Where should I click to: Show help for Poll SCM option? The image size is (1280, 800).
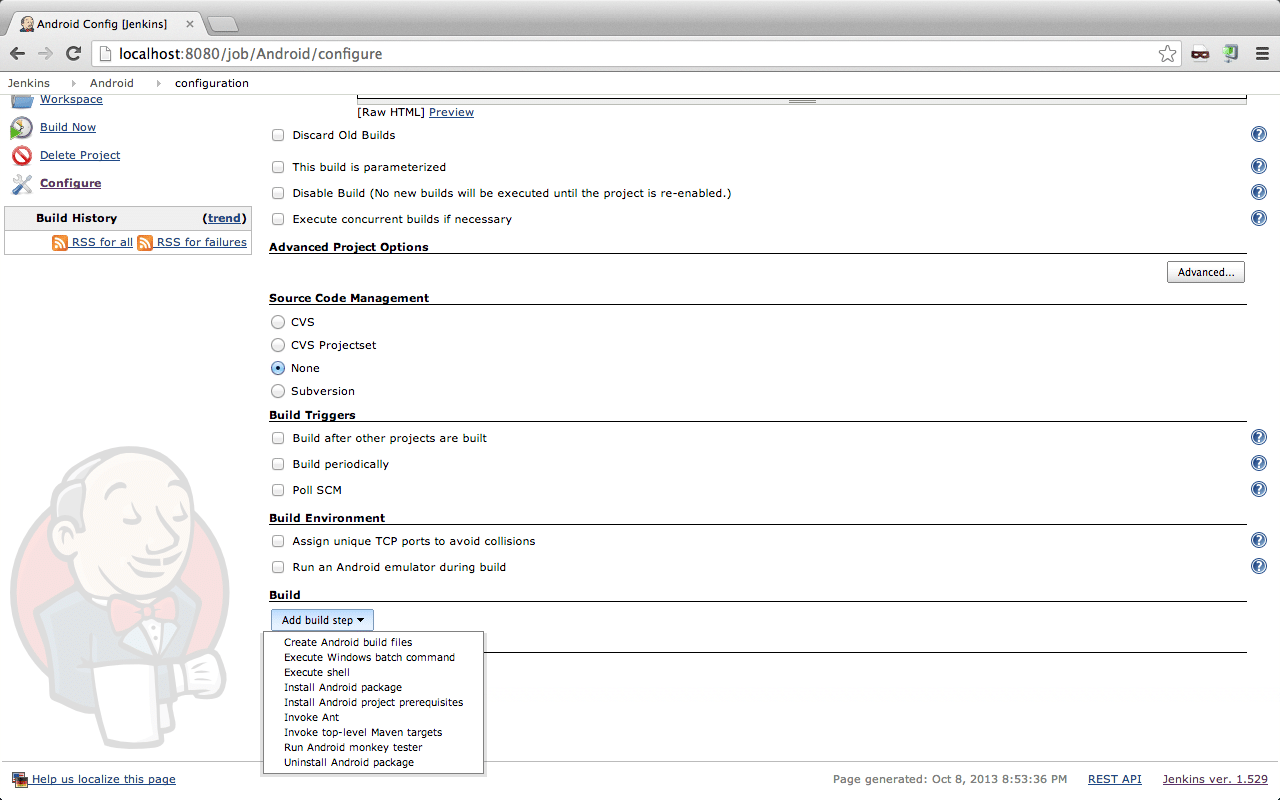tap(1258, 489)
